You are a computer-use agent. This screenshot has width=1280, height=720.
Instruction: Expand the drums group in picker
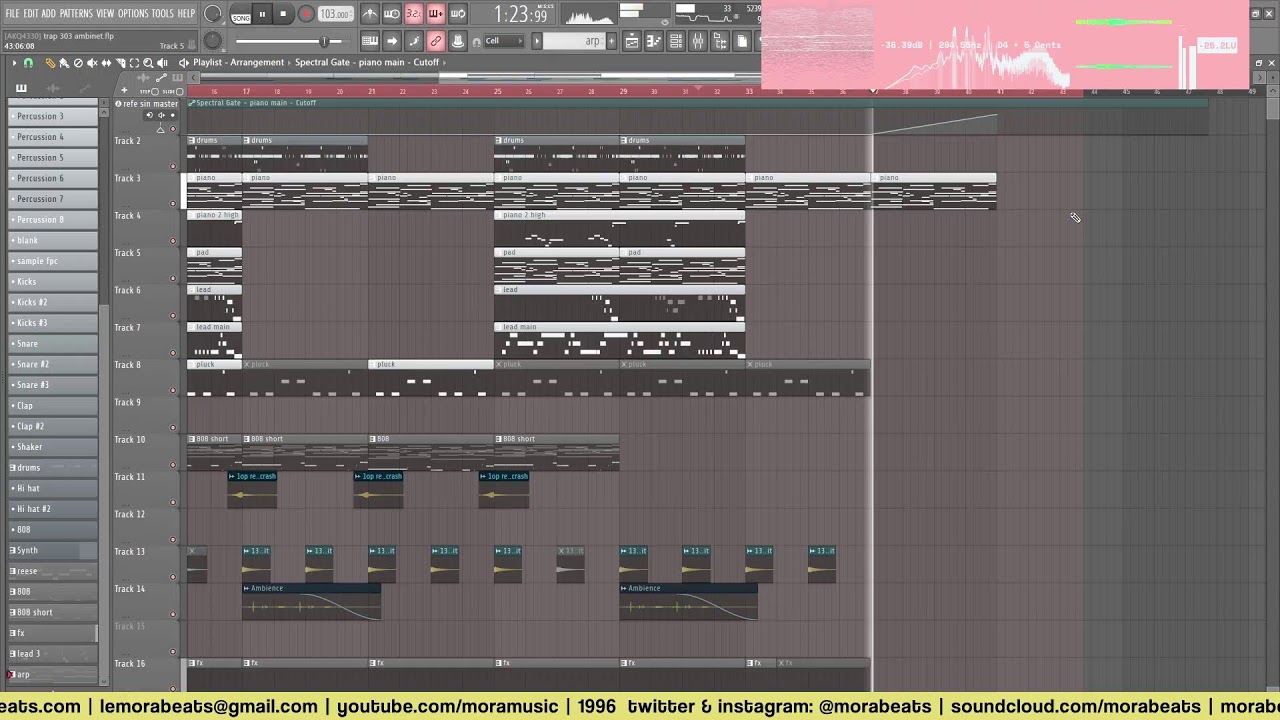(13, 468)
